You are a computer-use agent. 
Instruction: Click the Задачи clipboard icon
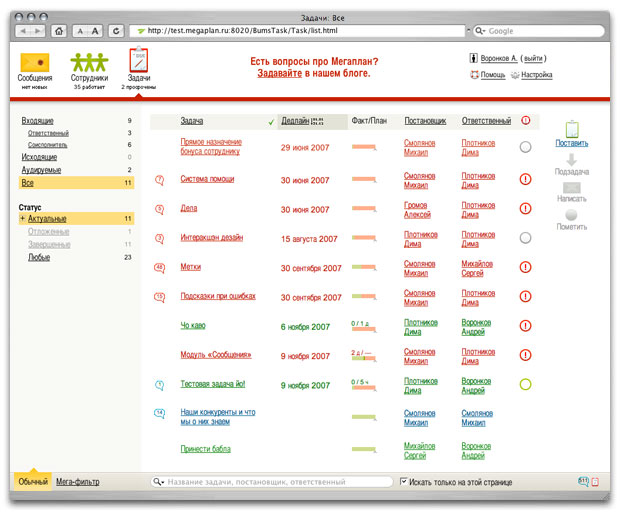pyautogui.click(x=138, y=61)
